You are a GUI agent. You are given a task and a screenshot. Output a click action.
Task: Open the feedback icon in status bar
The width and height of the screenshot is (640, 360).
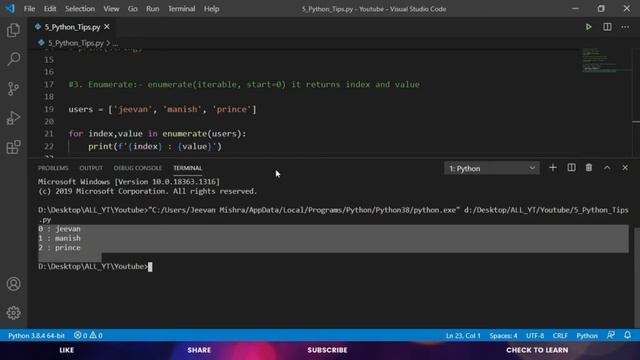click(611, 335)
